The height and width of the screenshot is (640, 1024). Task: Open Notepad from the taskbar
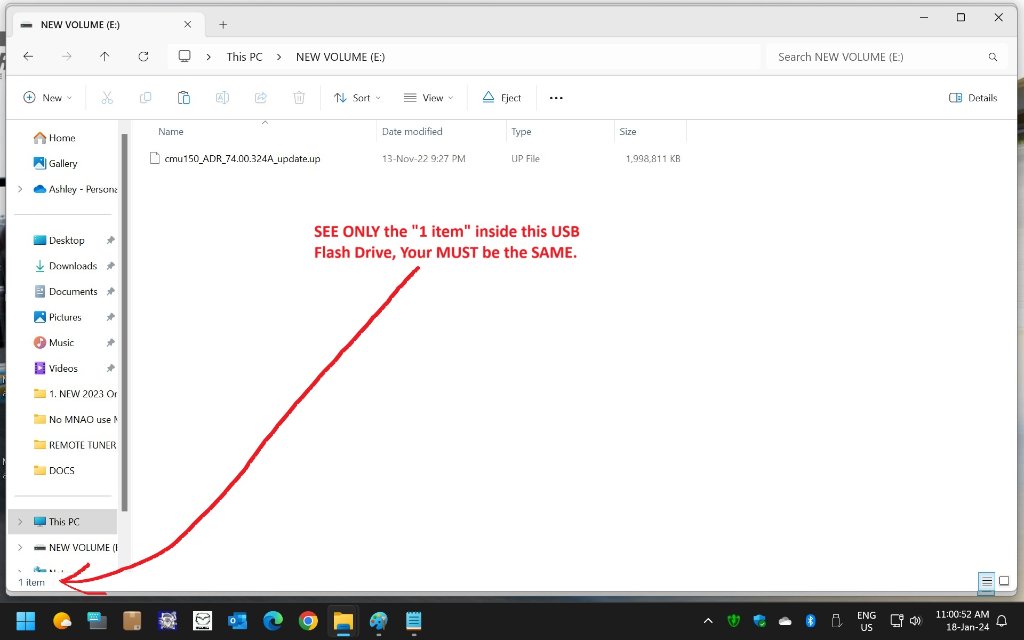click(x=413, y=620)
